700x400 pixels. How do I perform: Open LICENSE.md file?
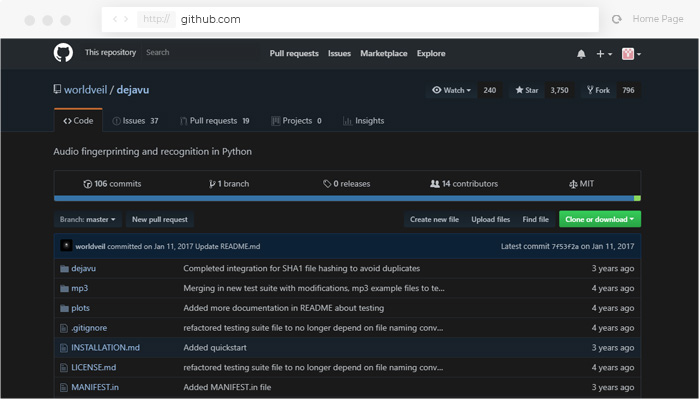(x=94, y=368)
